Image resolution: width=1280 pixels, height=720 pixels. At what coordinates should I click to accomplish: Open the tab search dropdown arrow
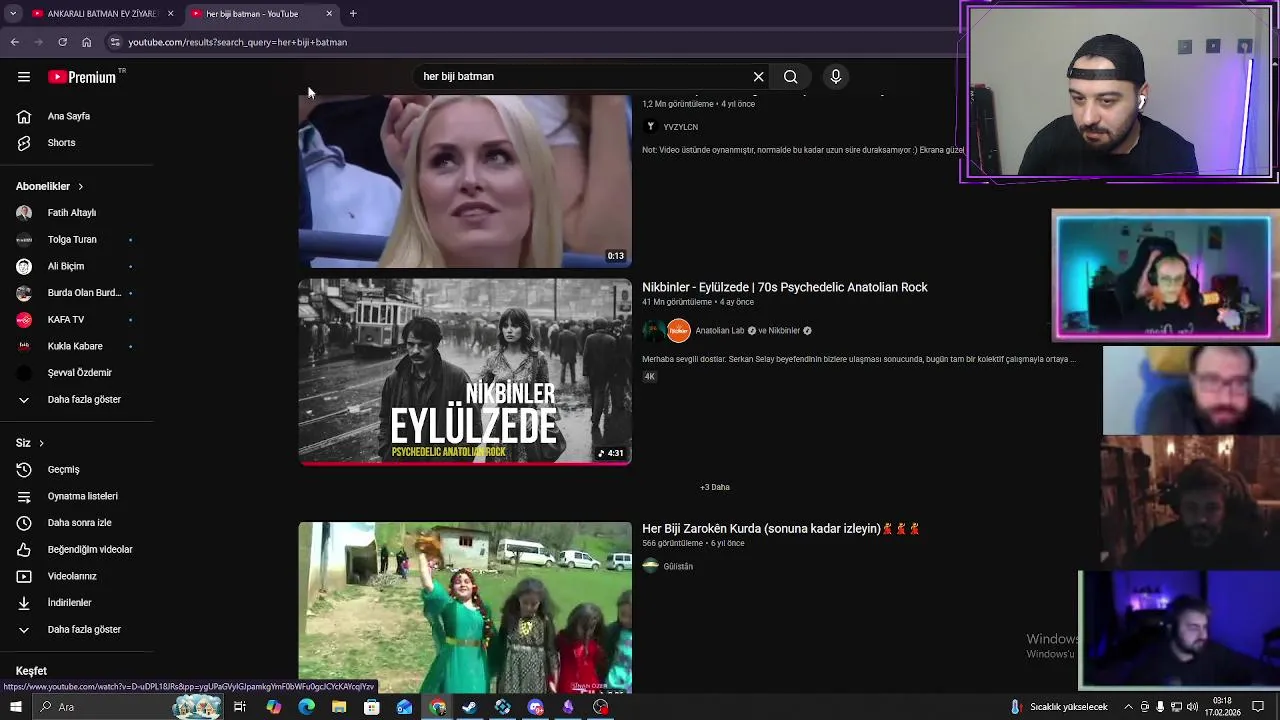(x=13, y=14)
